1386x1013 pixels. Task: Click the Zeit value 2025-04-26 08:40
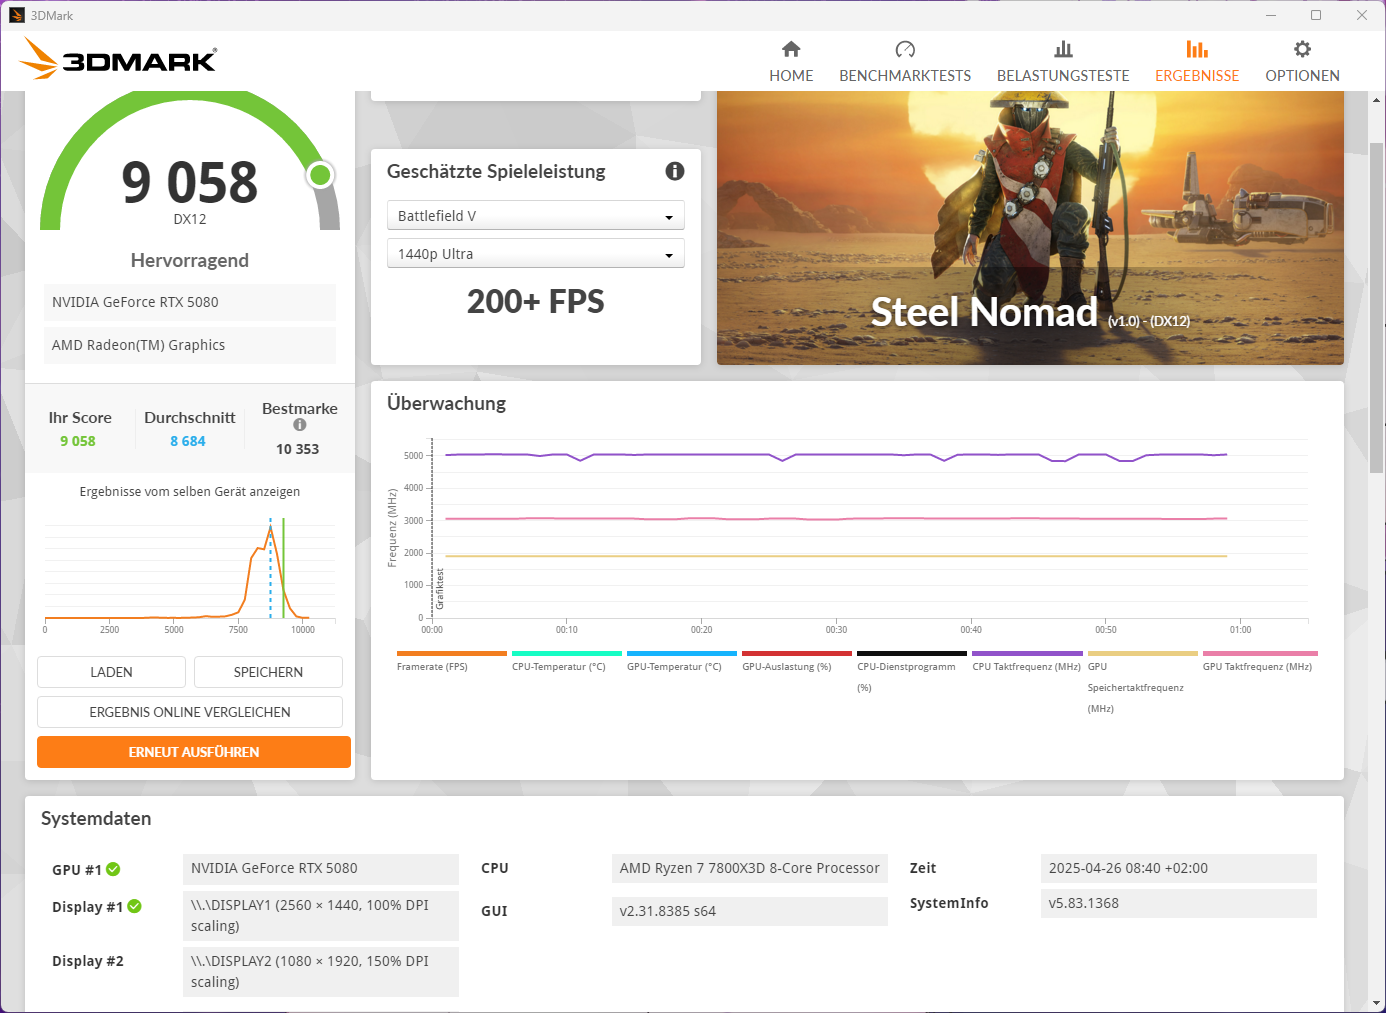pos(1179,868)
